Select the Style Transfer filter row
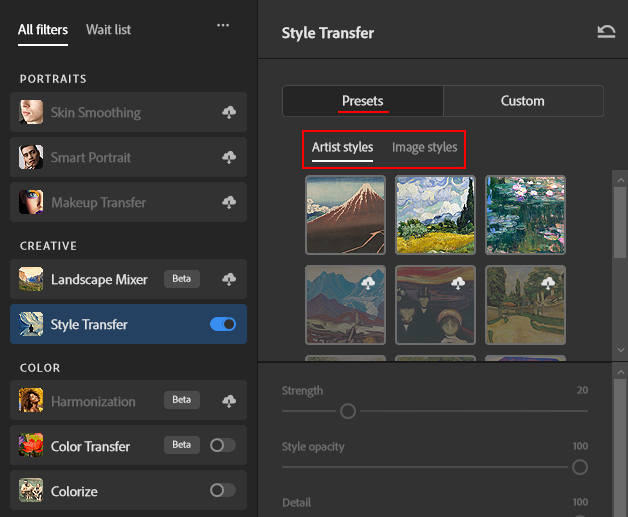Image resolution: width=628 pixels, height=517 pixels. point(128,324)
